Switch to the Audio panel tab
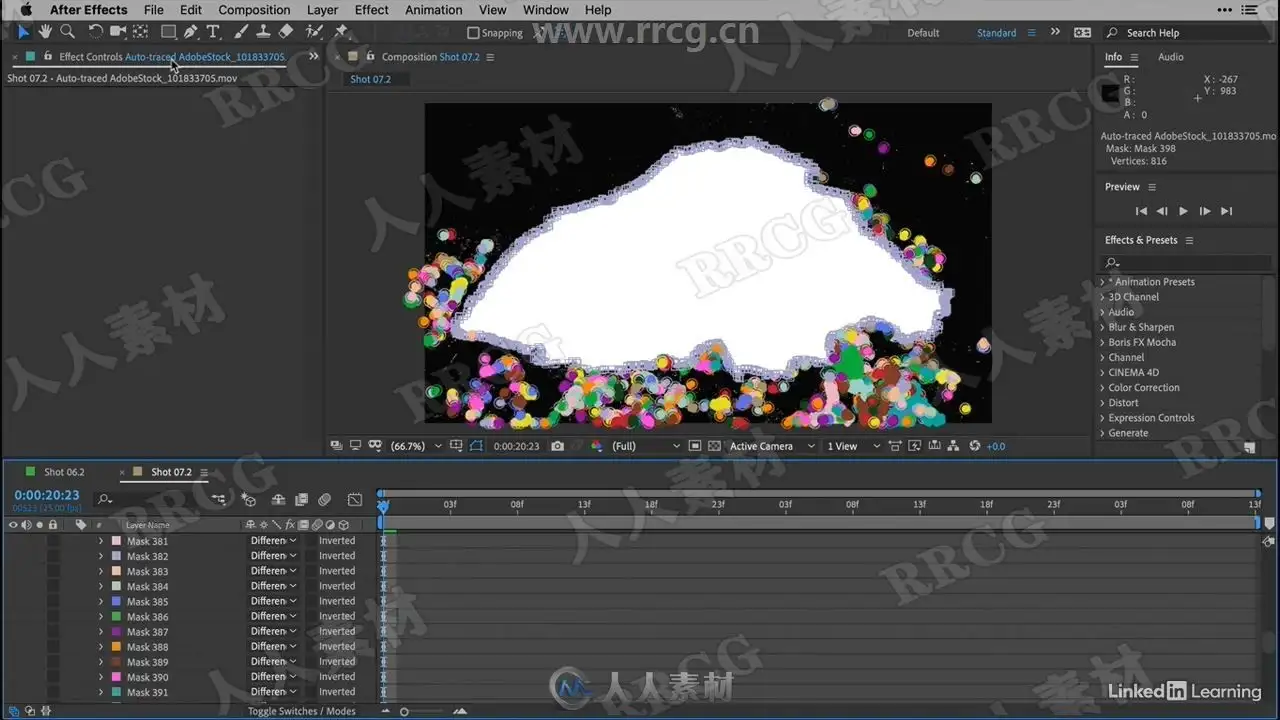This screenshot has height=720, width=1280. point(1171,57)
